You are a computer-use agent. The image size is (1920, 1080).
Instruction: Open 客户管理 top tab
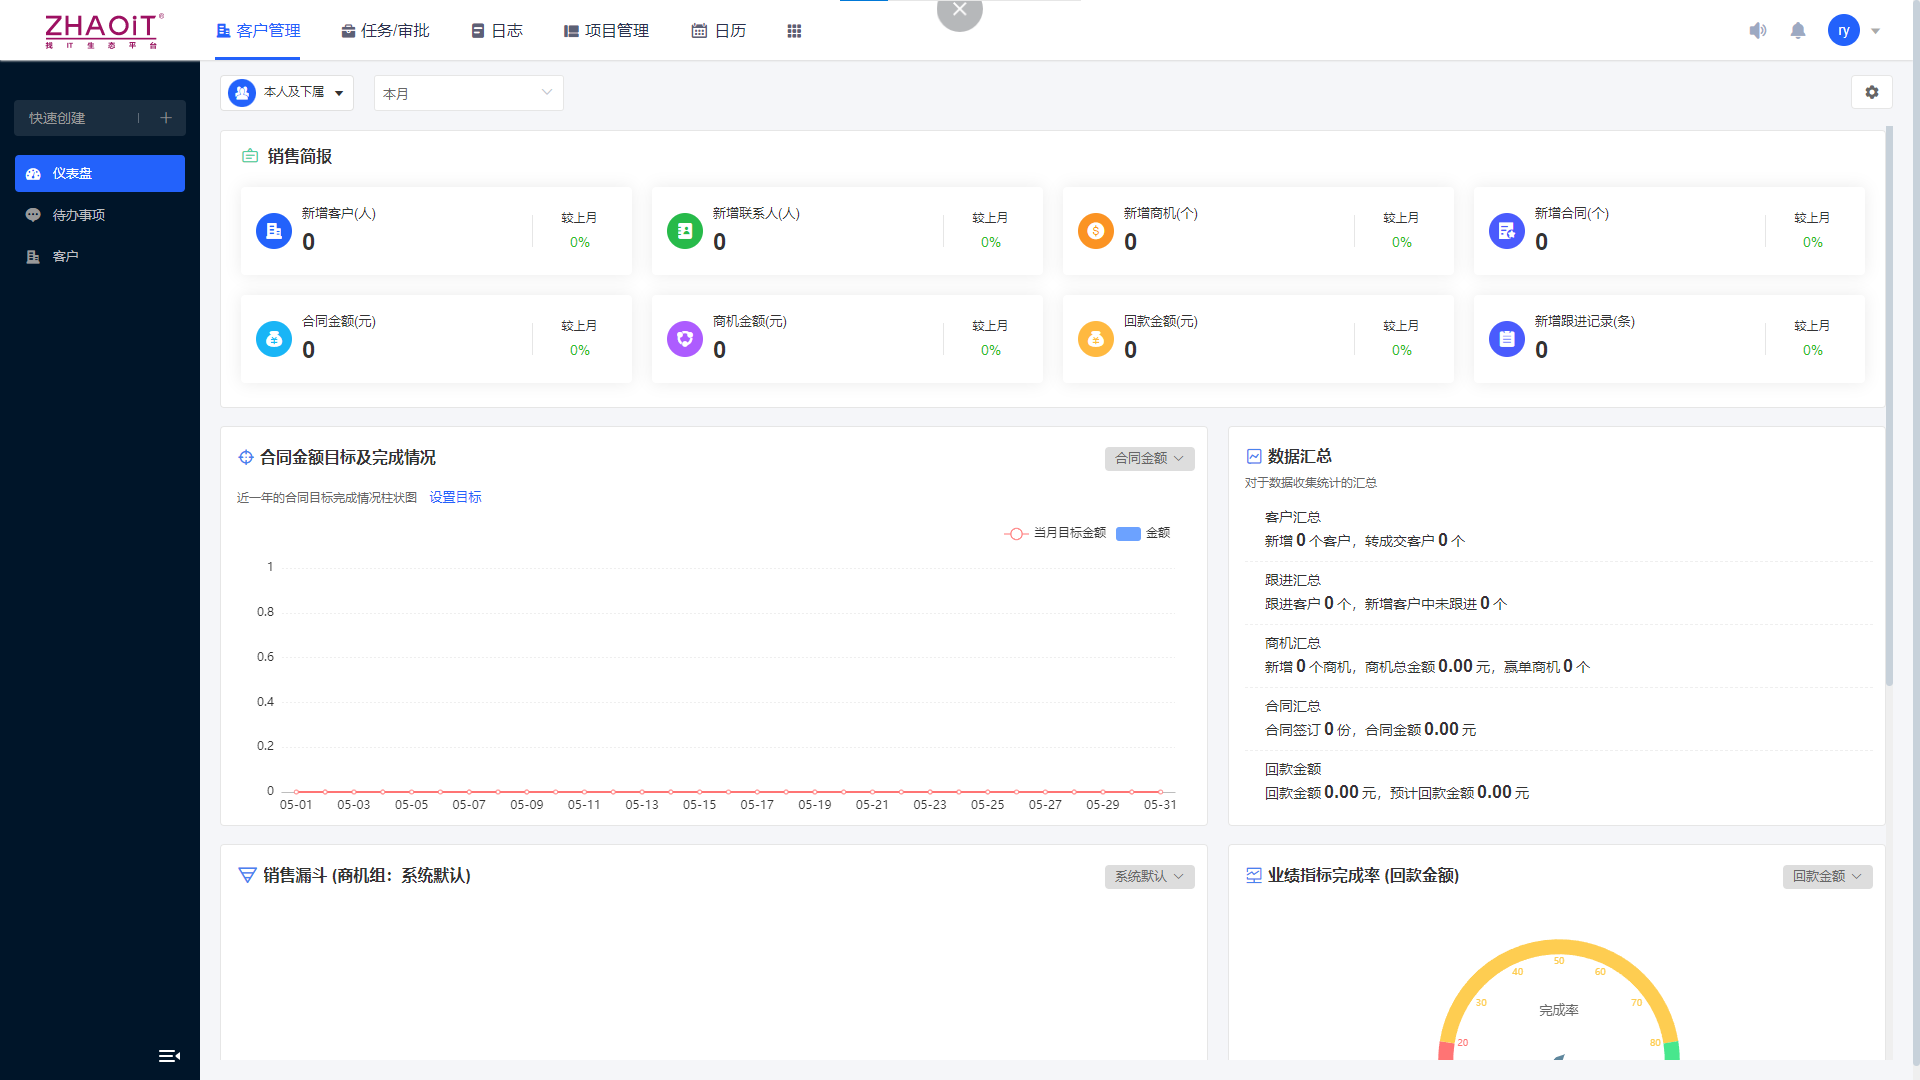(258, 31)
